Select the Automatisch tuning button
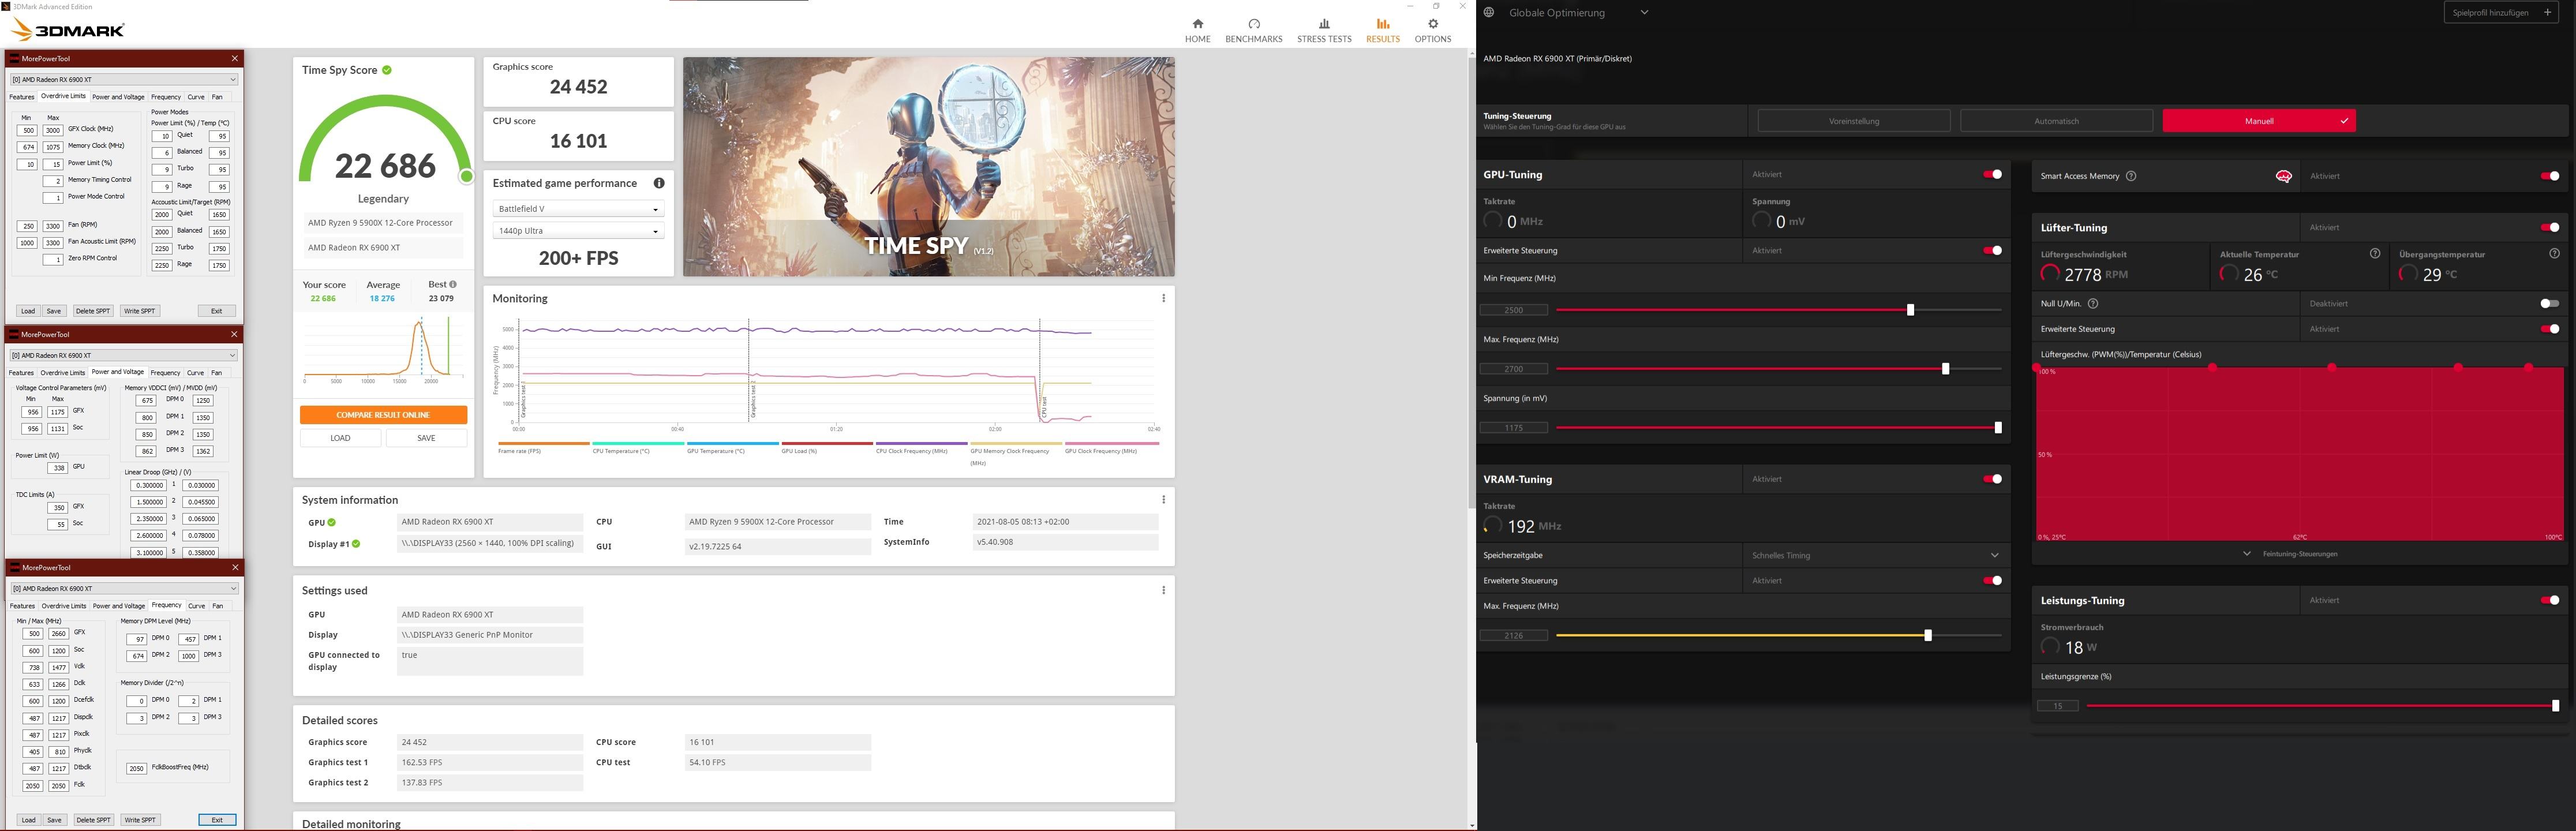Image resolution: width=2576 pixels, height=831 pixels. (x=2056, y=121)
